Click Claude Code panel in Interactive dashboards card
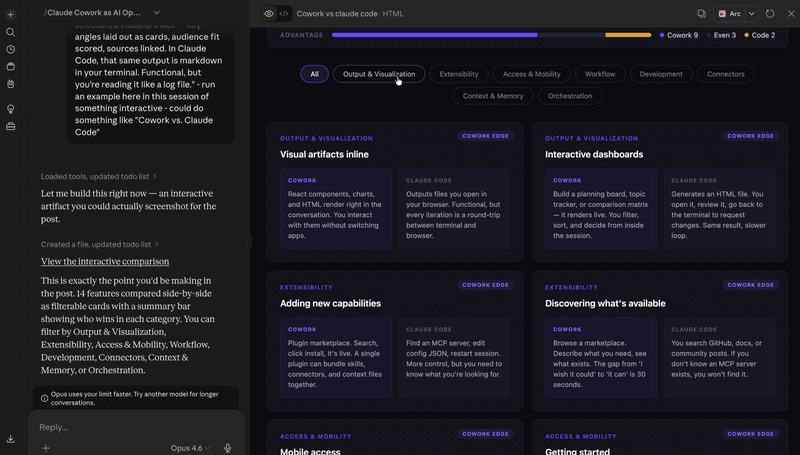 point(719,209)
